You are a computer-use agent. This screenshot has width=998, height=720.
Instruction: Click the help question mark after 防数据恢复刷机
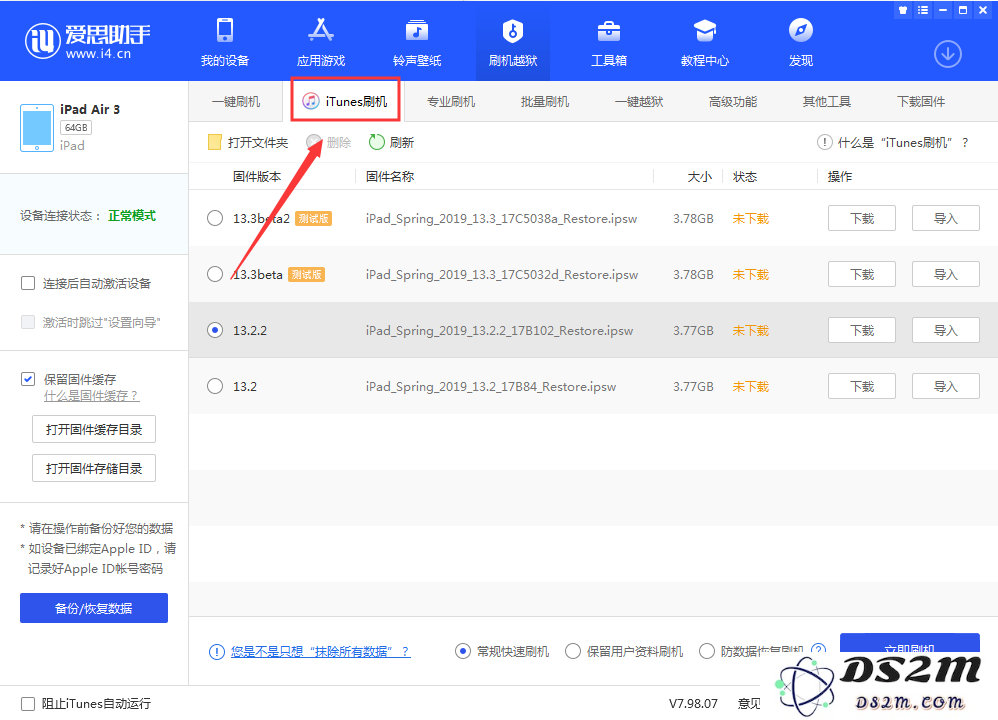click(819, 650)
